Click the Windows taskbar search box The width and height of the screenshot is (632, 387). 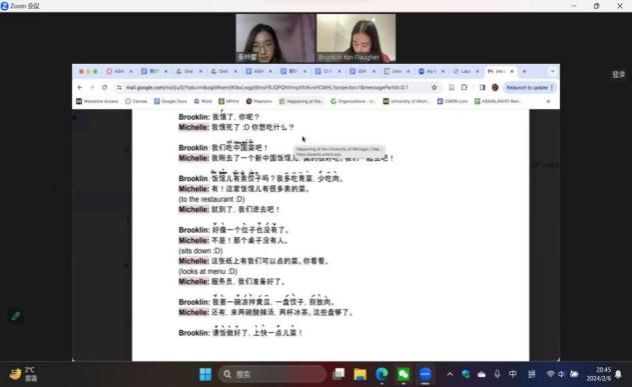[x=272, y=375]
